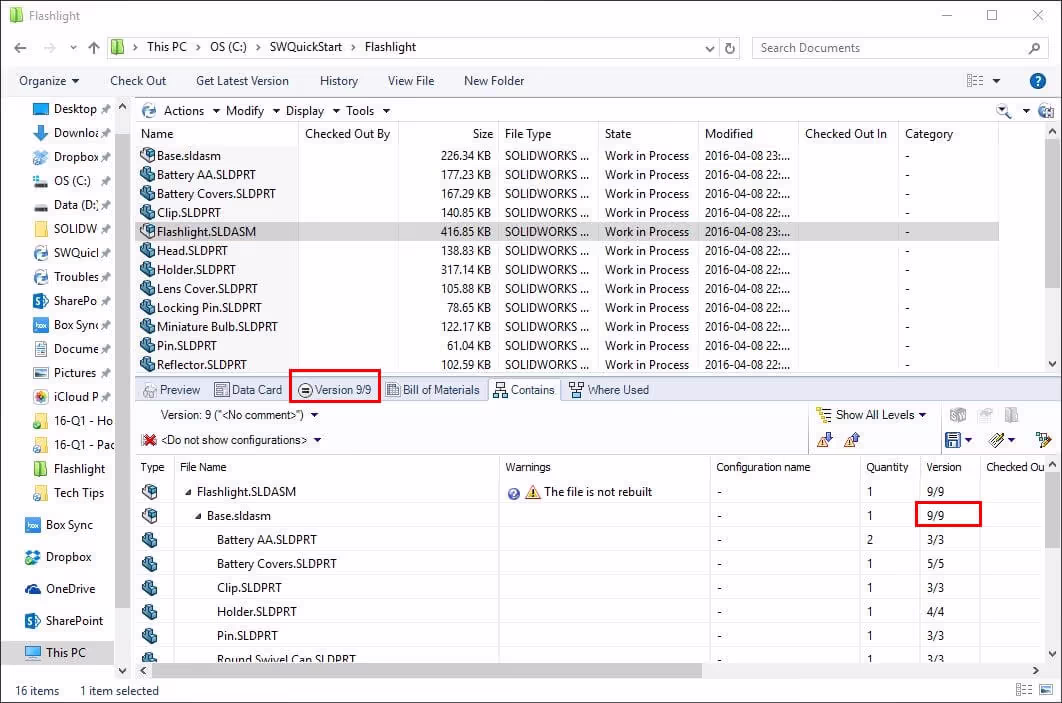Viewport: 1062px width, 703px height.
Task: Open the address bar history dropdown arrow
Action: click(709, 48)
